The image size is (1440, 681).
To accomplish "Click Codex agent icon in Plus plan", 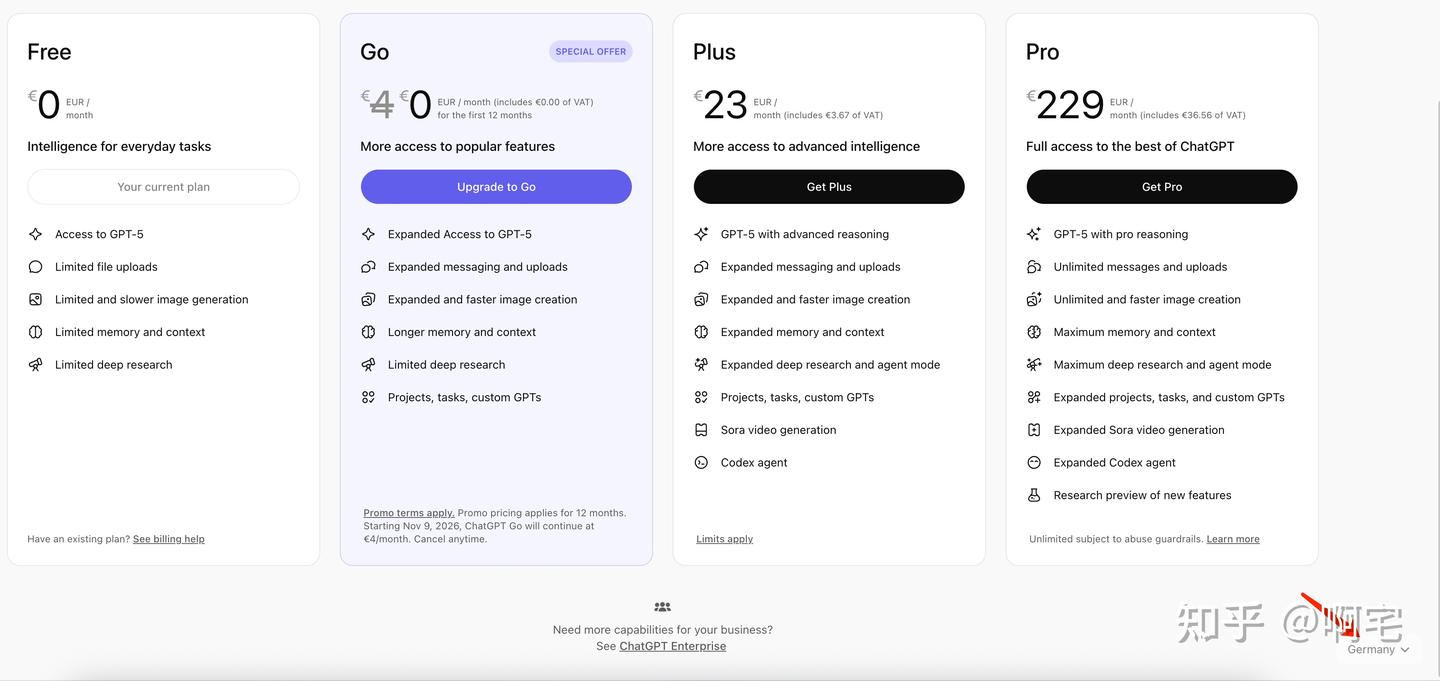I will pyautogui.click(x=701, y=463).
